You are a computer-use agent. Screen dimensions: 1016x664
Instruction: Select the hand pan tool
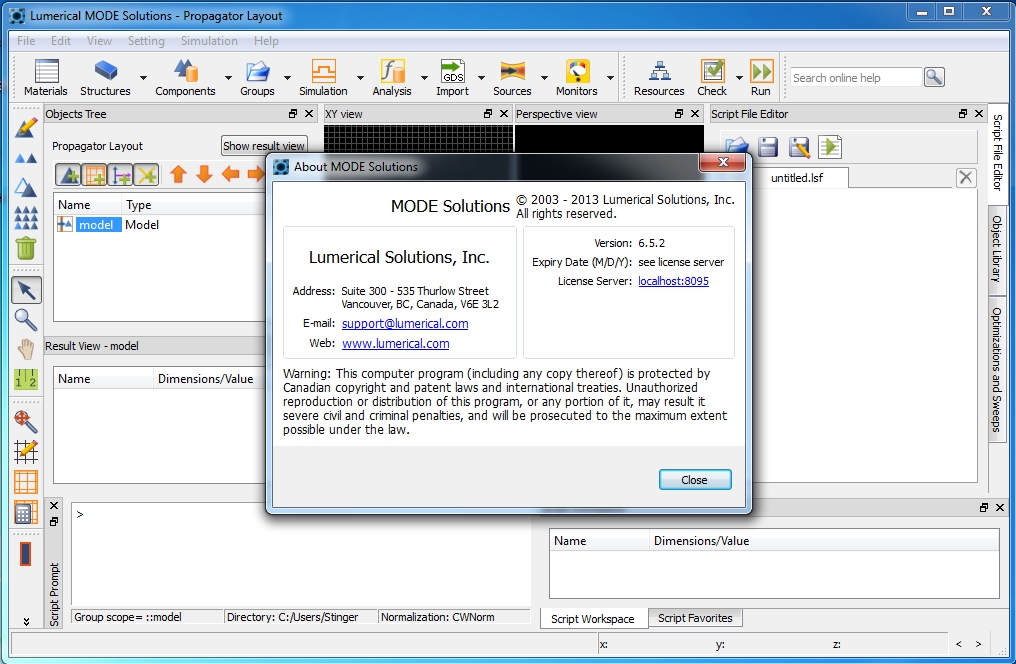(x=26, y=349)
